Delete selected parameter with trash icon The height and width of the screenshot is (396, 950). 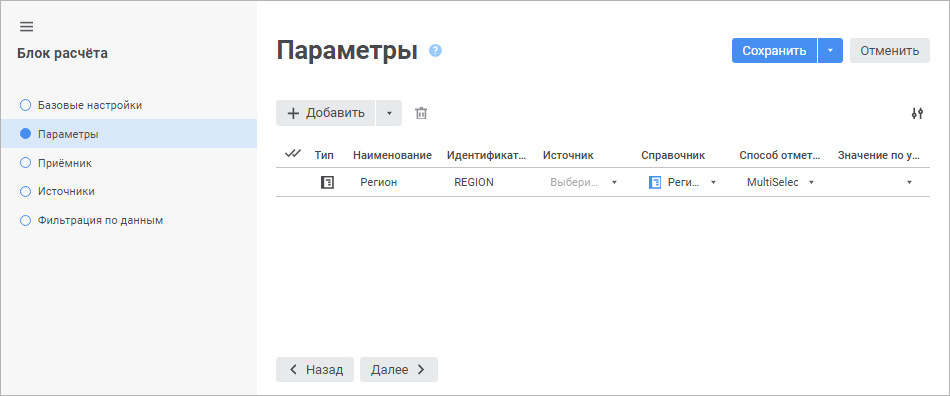coord(421,113)
